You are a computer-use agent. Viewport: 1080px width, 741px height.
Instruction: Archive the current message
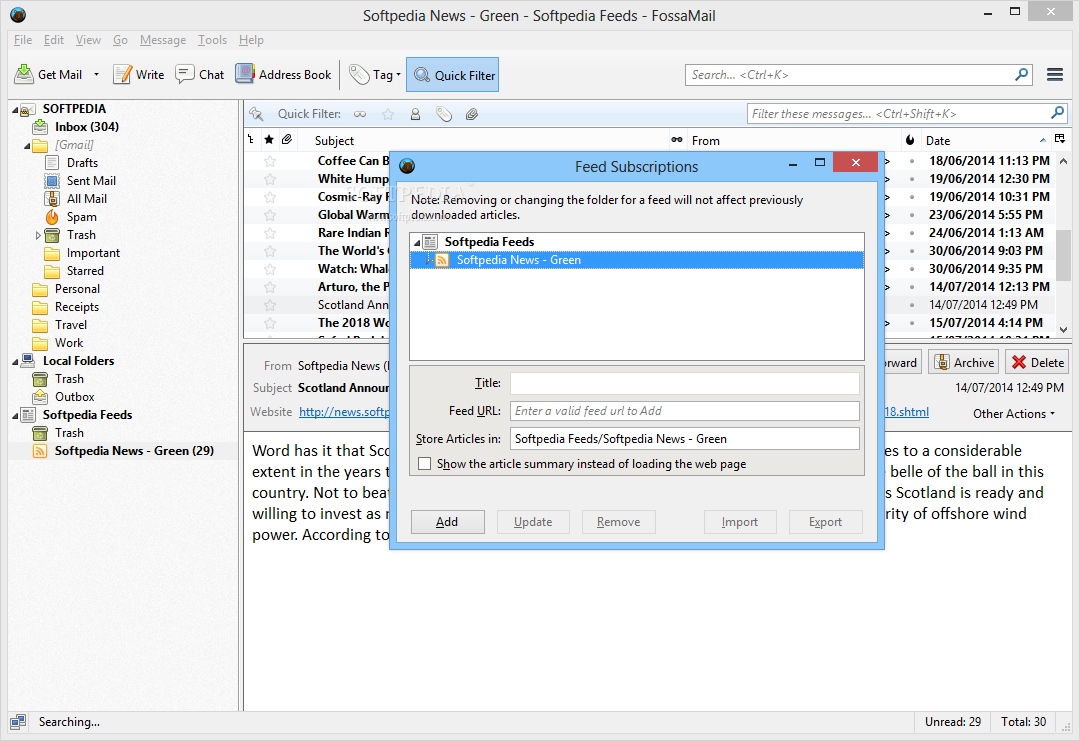pos(964,362)
